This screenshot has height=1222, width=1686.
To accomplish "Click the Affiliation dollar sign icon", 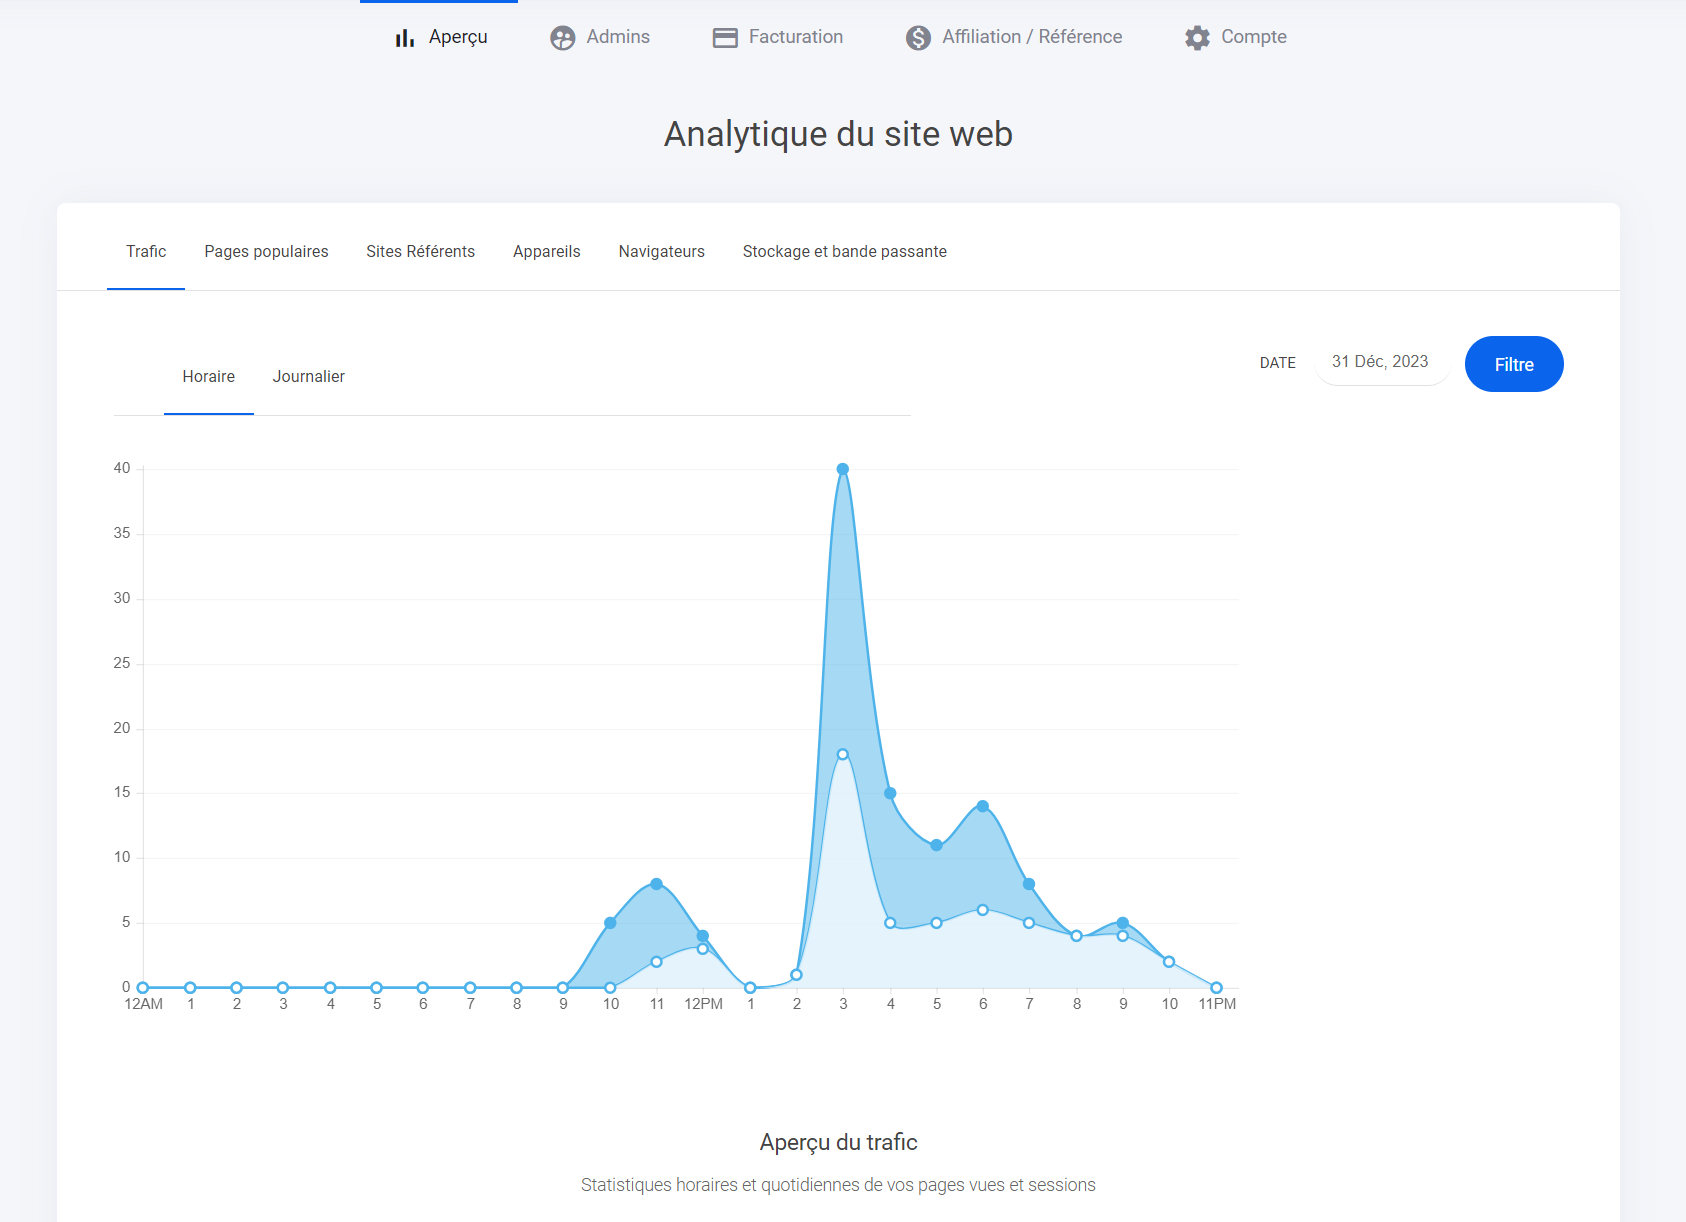I will point(918,38).
